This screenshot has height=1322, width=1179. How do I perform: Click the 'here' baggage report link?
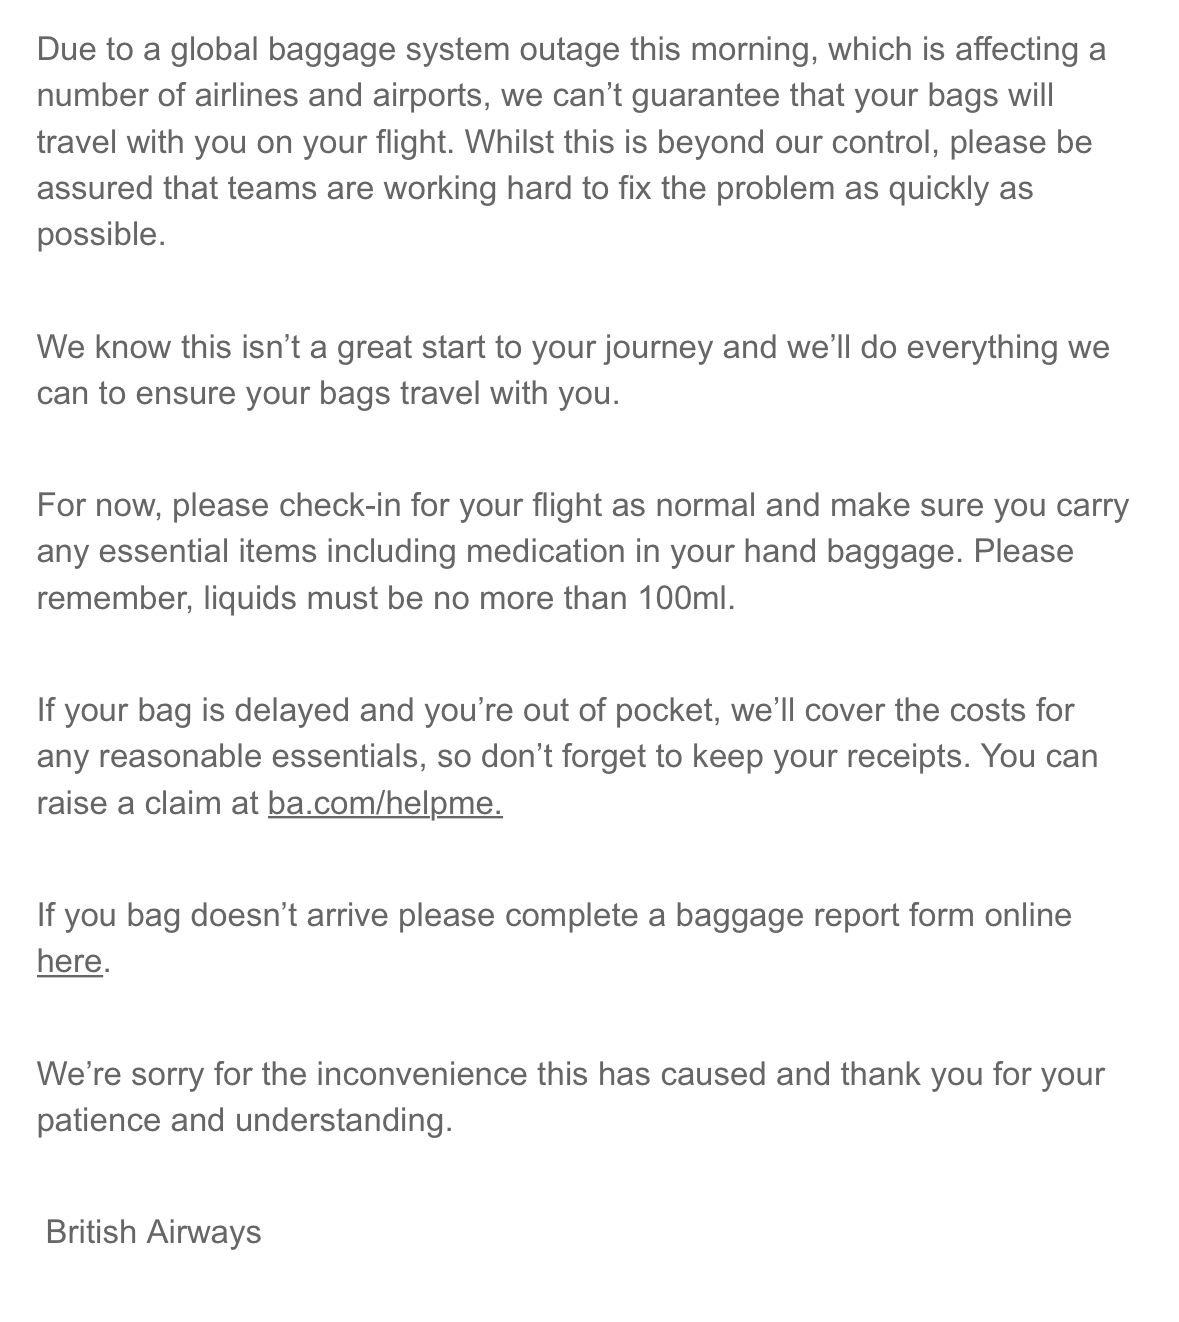(69, 961)
